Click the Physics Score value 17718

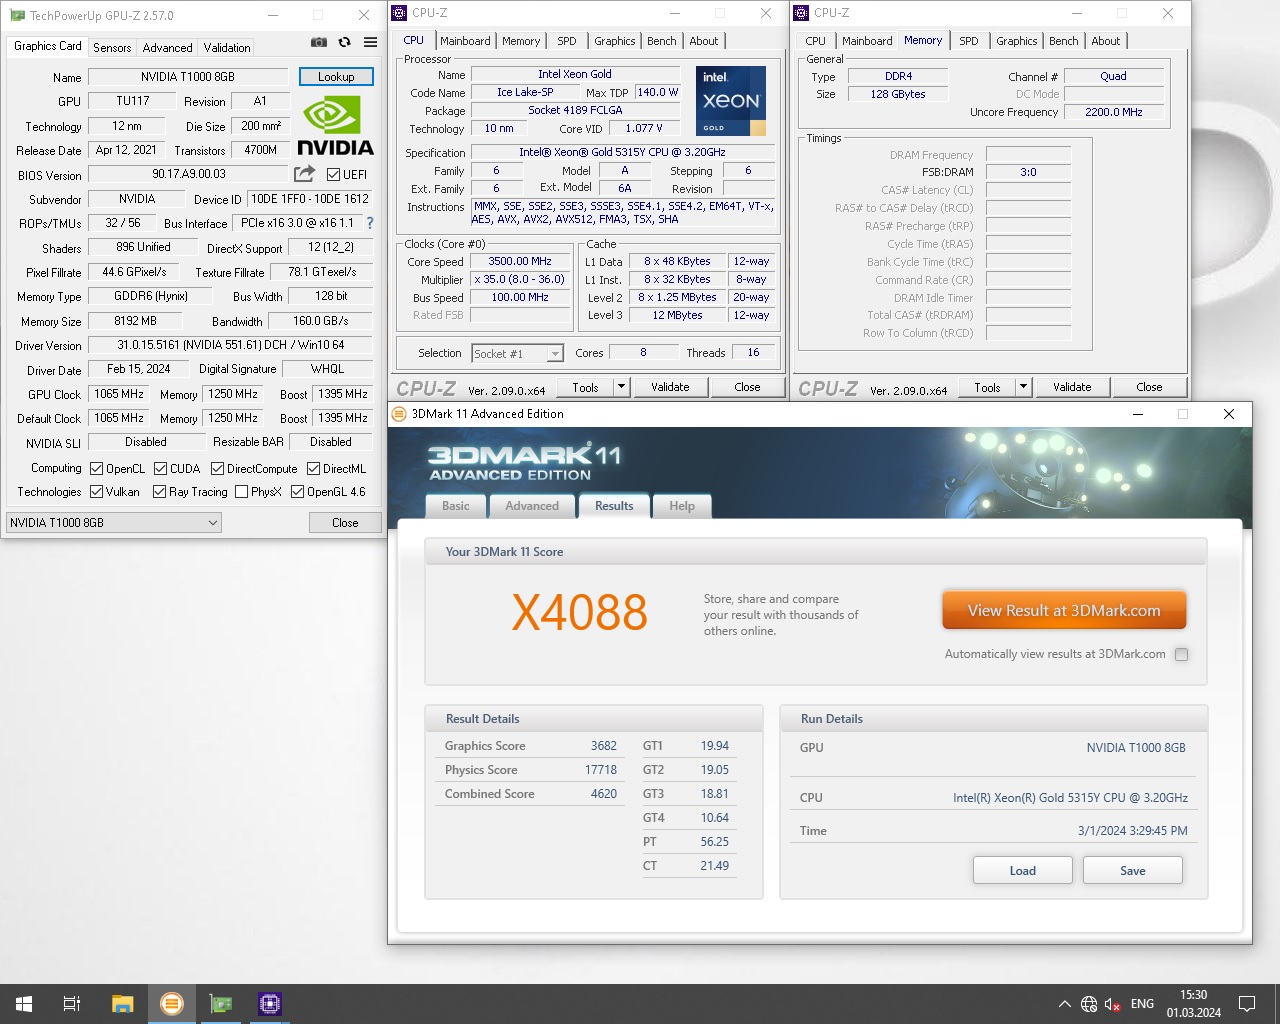click(x=600, y=770)
